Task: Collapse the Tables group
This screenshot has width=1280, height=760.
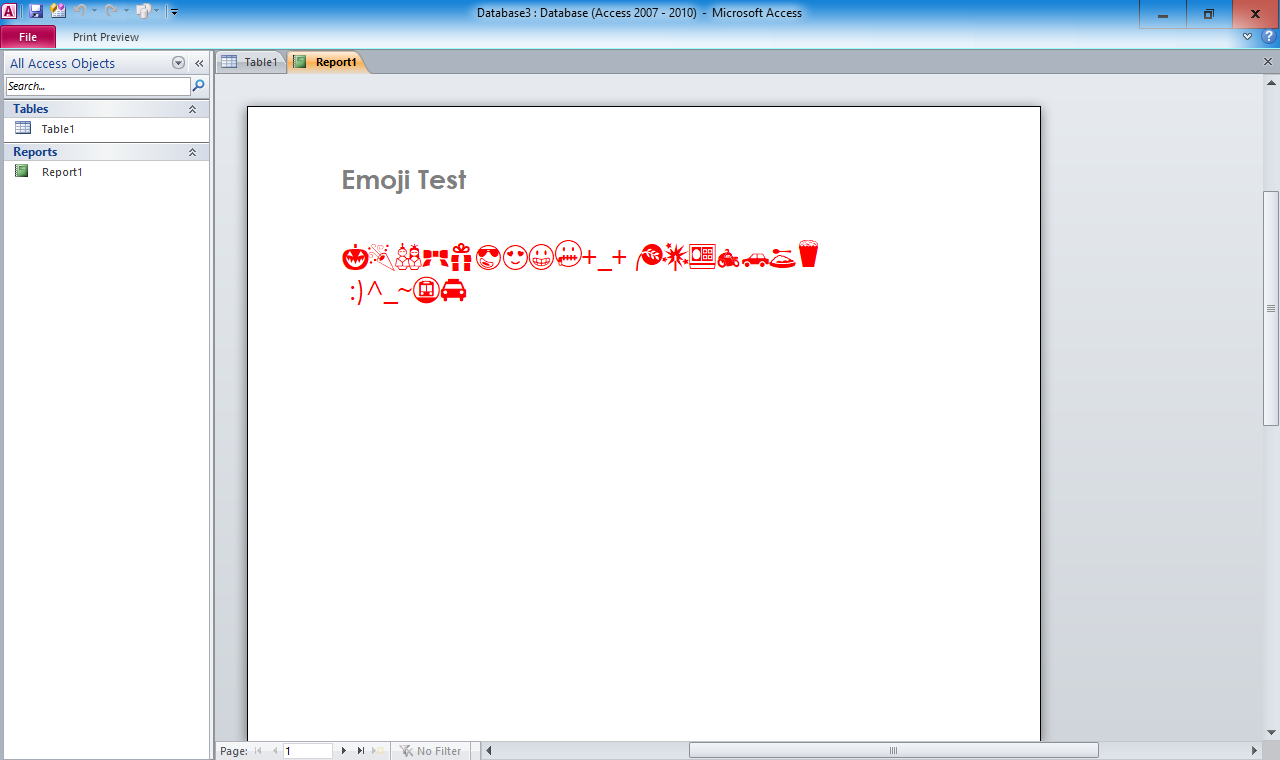Action: point(193,109)
